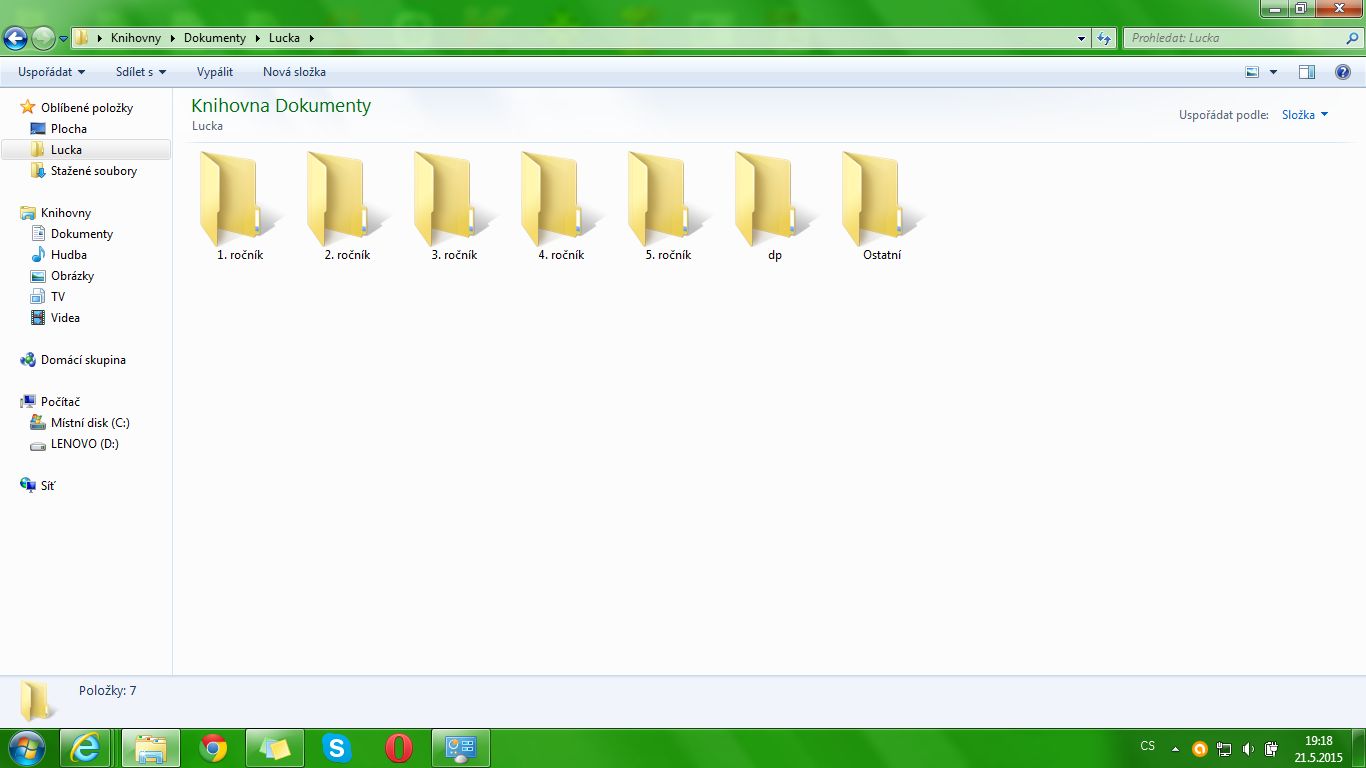Refresh the folder with the refresh button

(x=1104, y=39)
